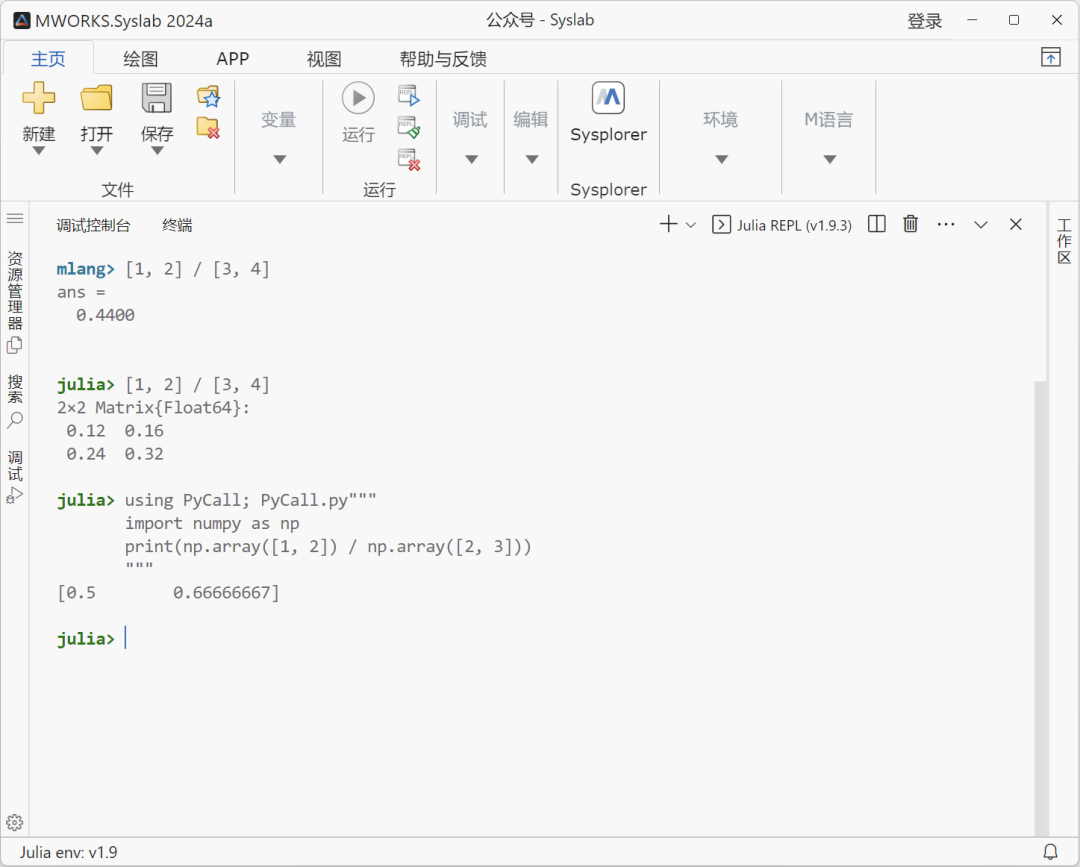This screenshot has height=867, width=1080.
Task: Select the Sysplorer icon in the ribbon
Action: pyautogui.click(x=608, y=98)
